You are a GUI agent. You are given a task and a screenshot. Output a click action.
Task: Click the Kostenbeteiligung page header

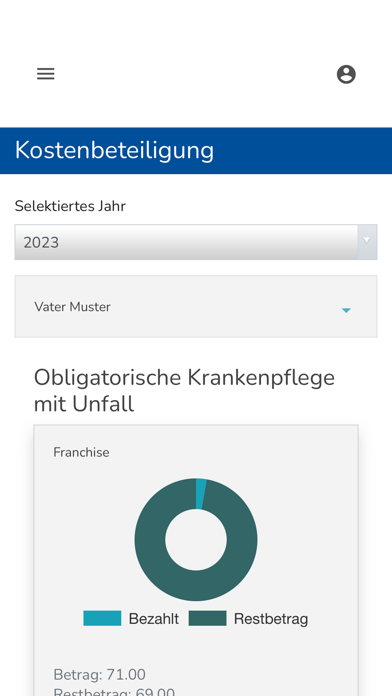pos(115,150)
